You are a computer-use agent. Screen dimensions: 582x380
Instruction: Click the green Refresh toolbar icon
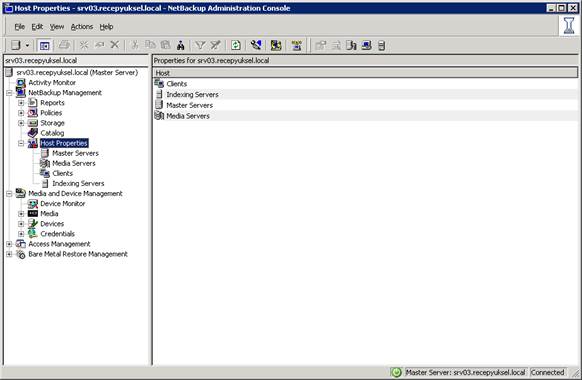tap(236, 45)
